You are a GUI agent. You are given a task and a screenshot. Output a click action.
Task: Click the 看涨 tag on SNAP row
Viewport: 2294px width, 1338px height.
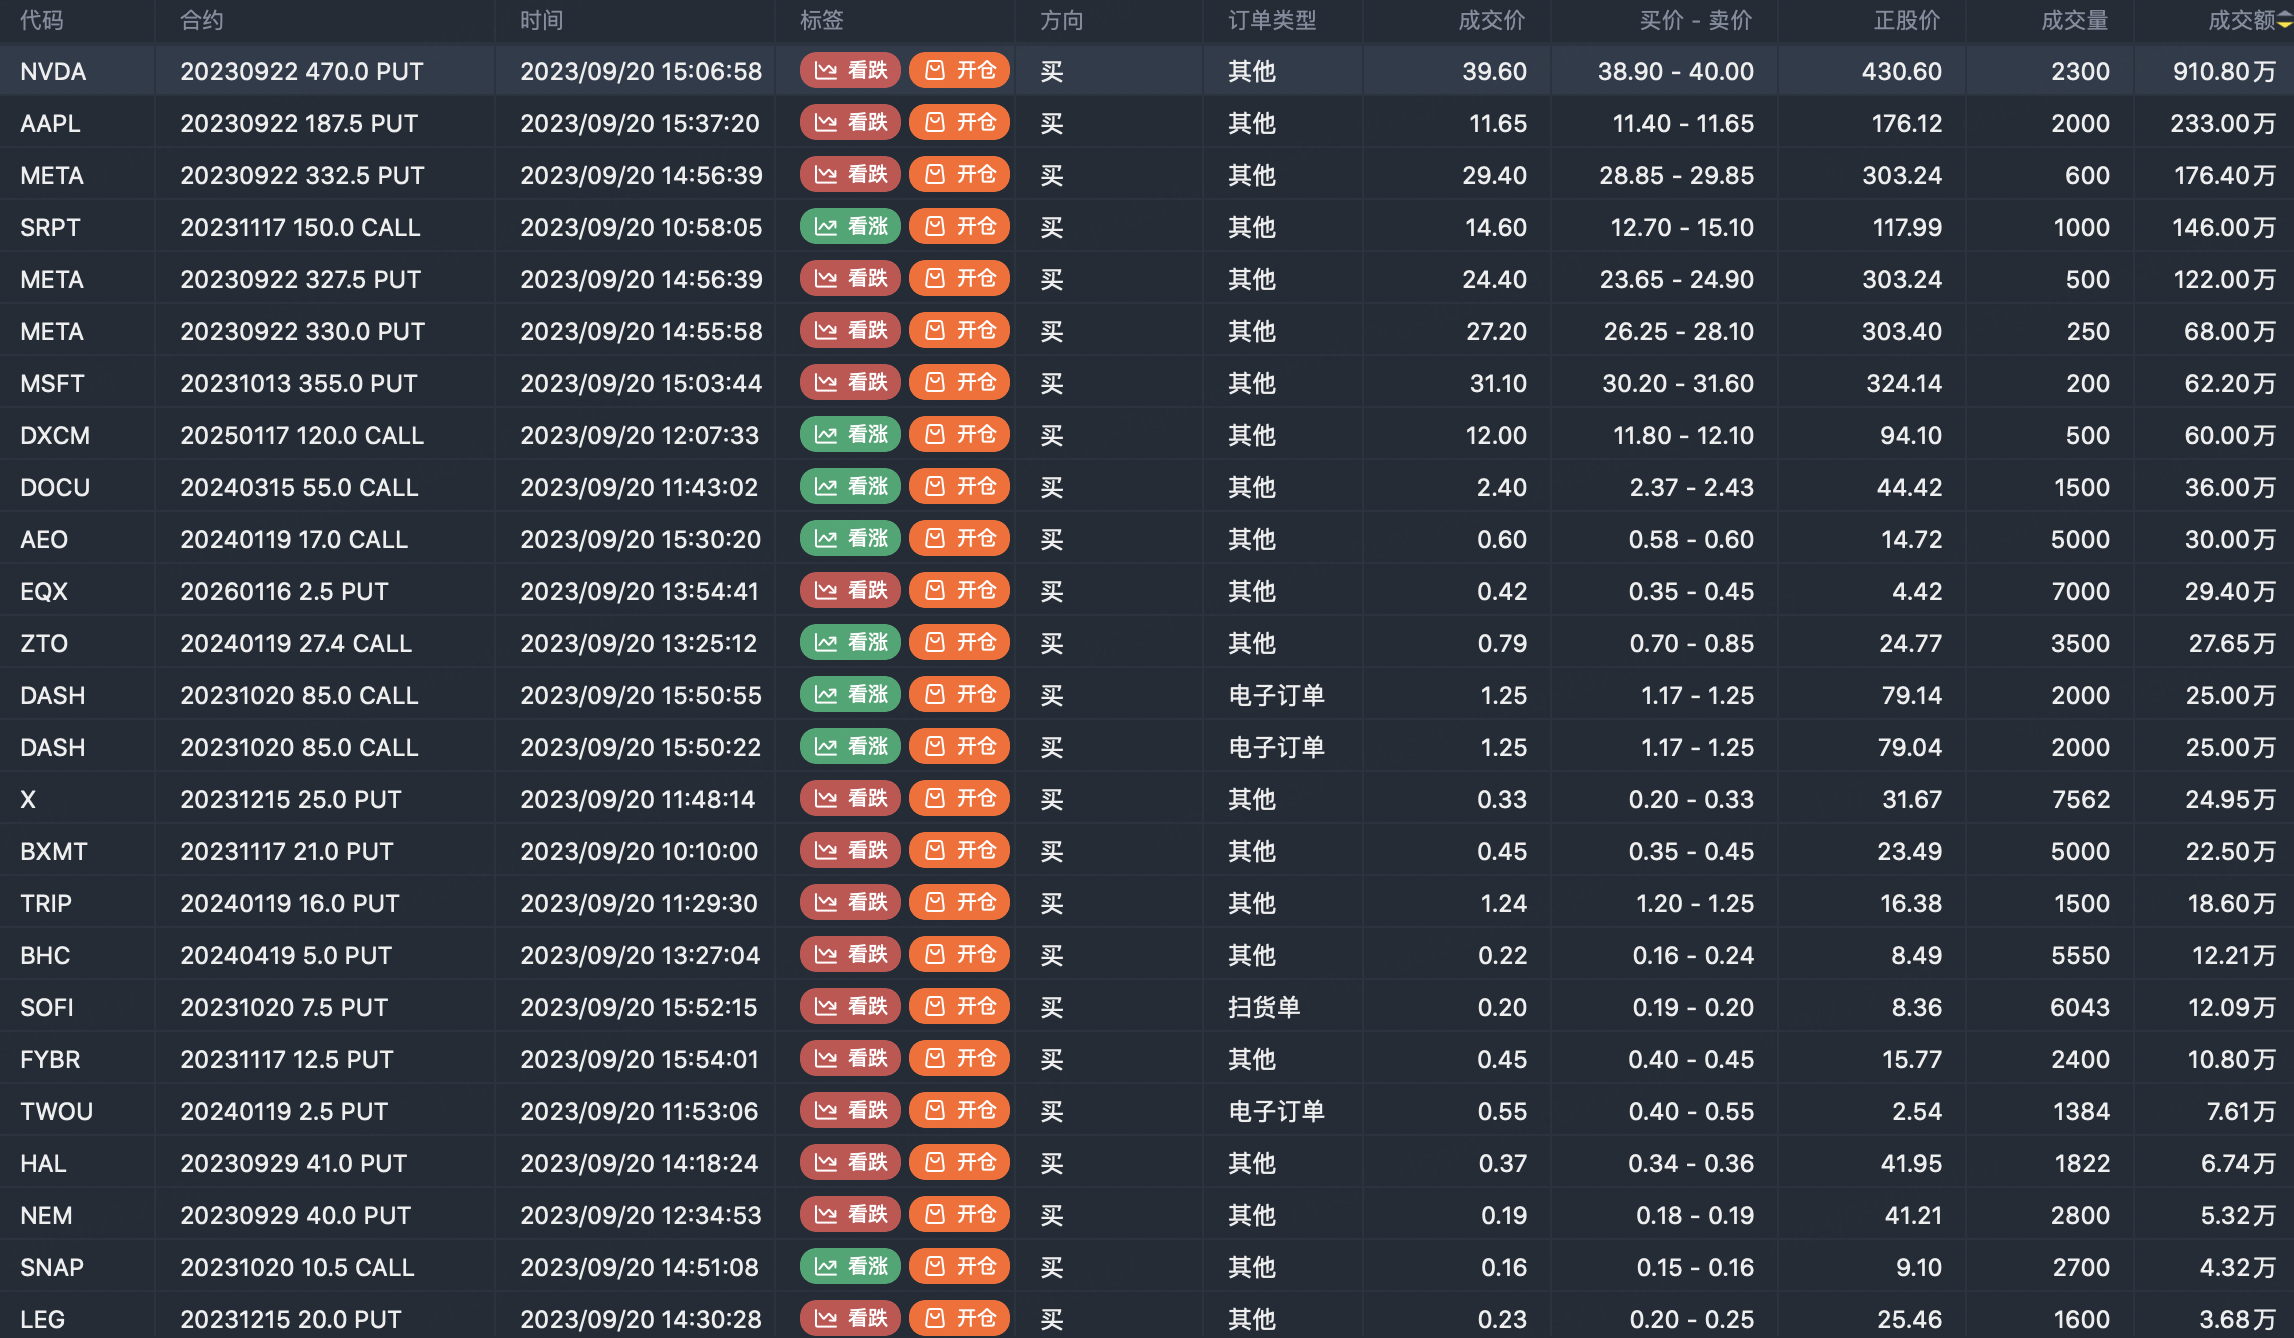click(x=850, y=1267)
